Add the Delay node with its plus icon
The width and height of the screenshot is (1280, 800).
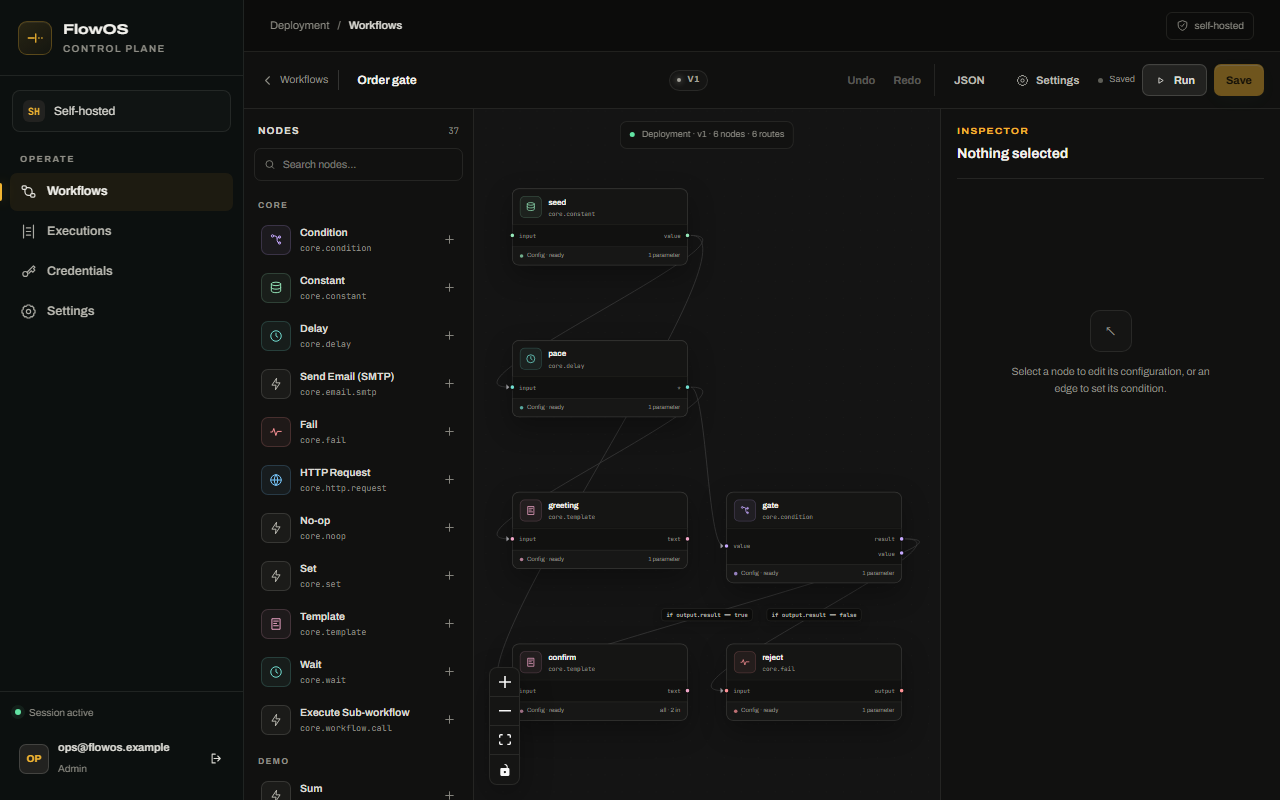tap(450, 336)
